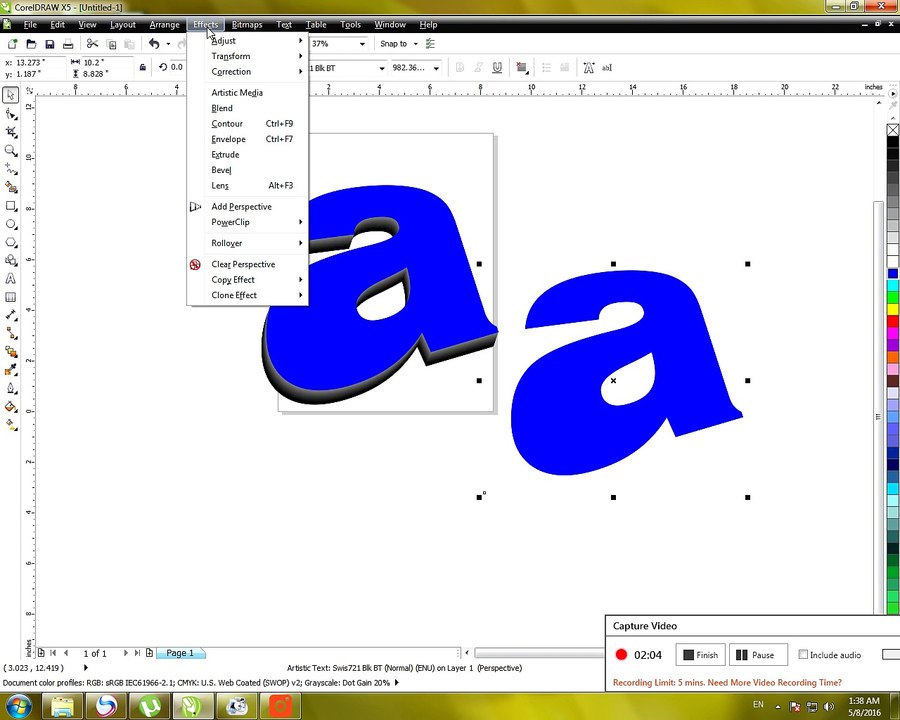
Task: Pick the blue color swatch
Action: click(x=893, y=274)
